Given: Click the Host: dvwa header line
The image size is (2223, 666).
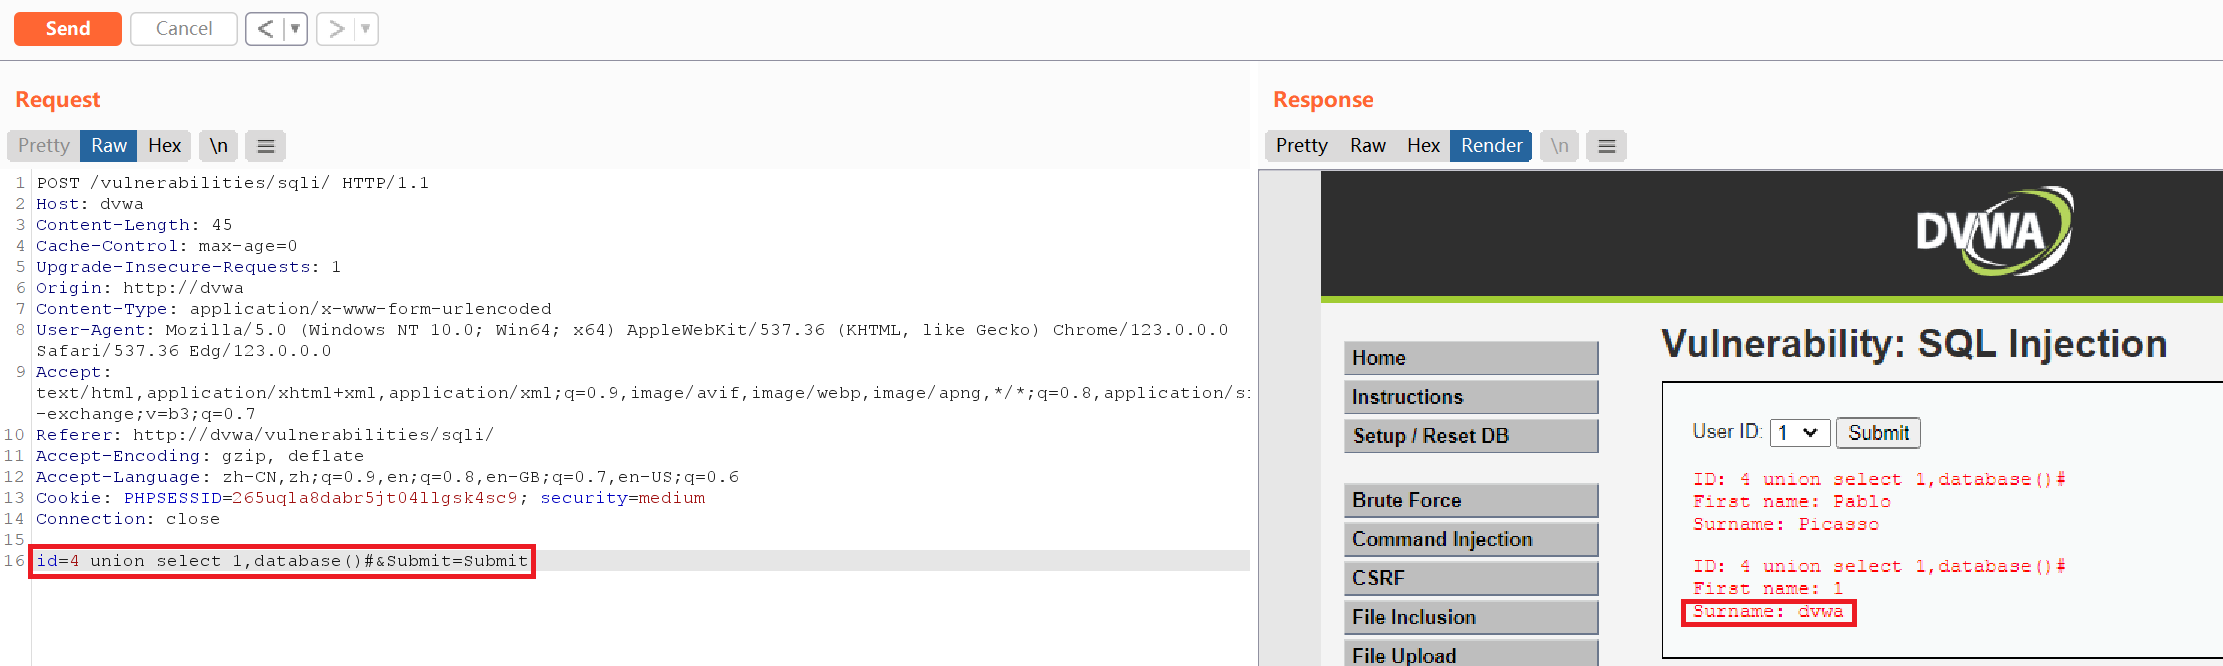Looking at the screenshot, I should pos(90,204).
